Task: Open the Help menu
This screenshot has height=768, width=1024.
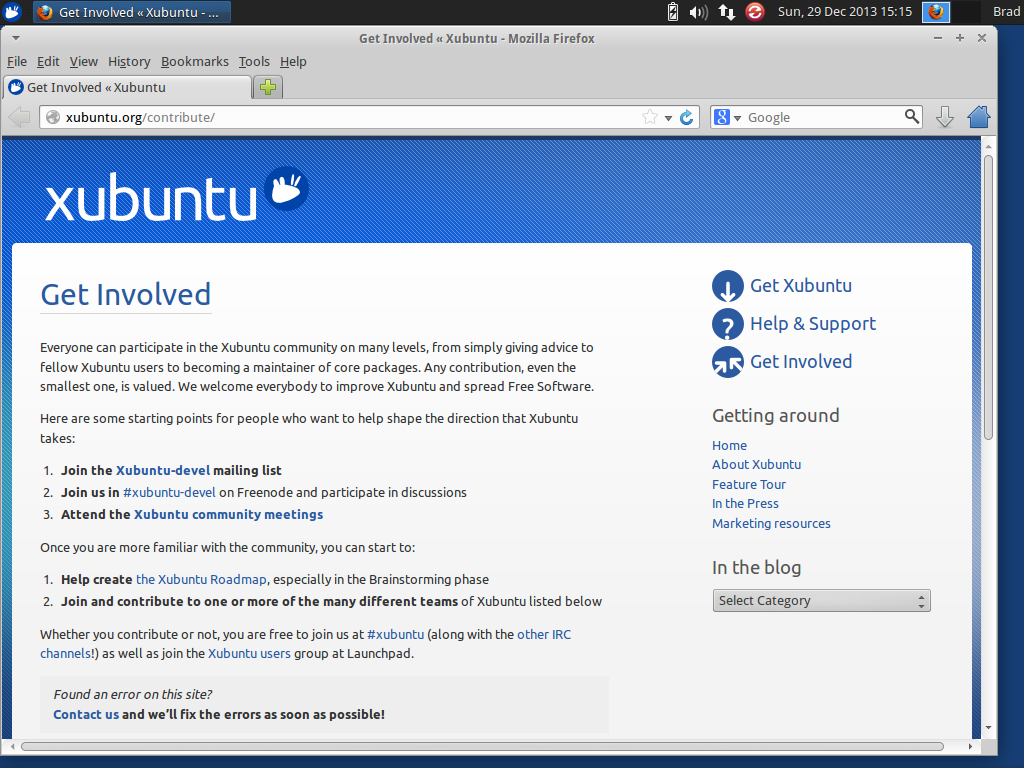Action: click(x=293, y=61)
